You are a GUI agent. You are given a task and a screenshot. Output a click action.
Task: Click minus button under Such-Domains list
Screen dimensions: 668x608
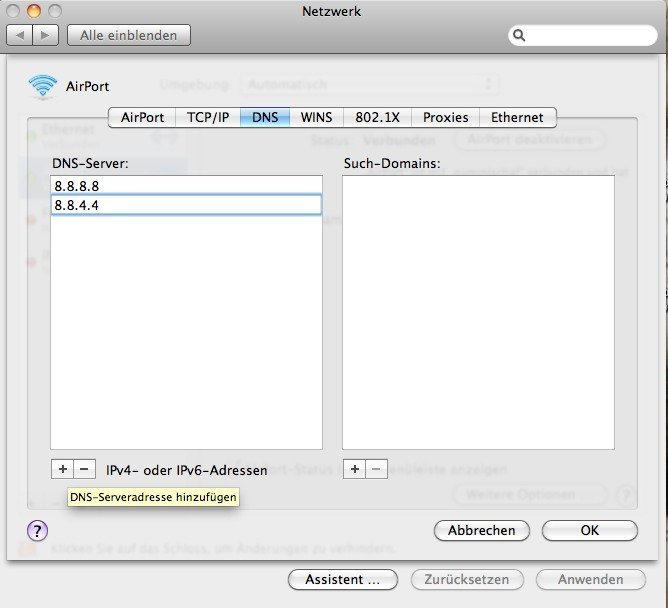pos(377,469)
